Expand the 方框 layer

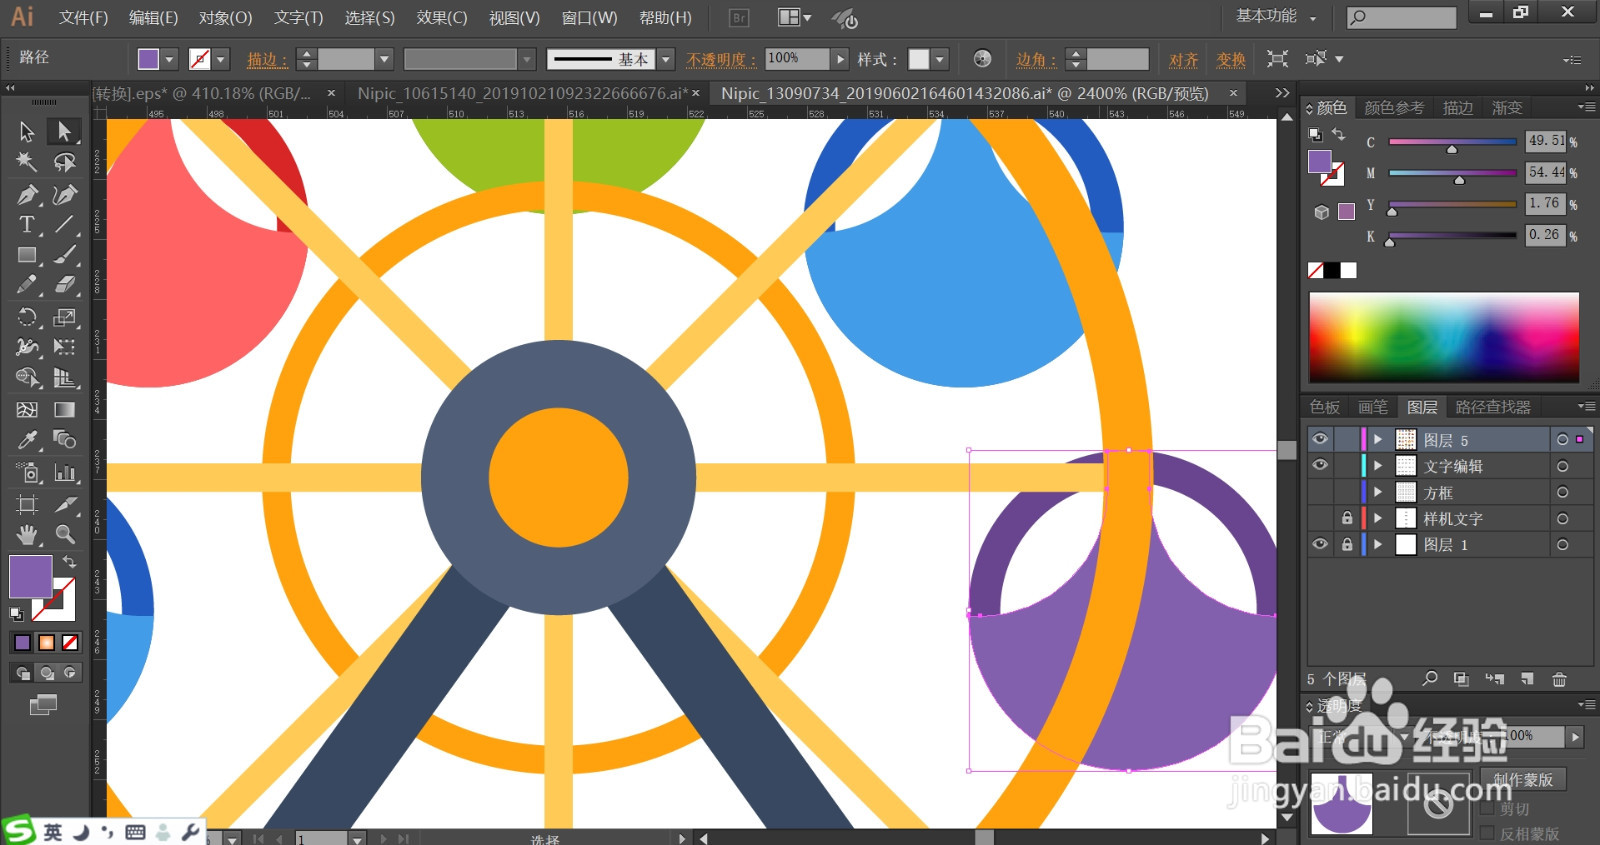(1378, 492)
